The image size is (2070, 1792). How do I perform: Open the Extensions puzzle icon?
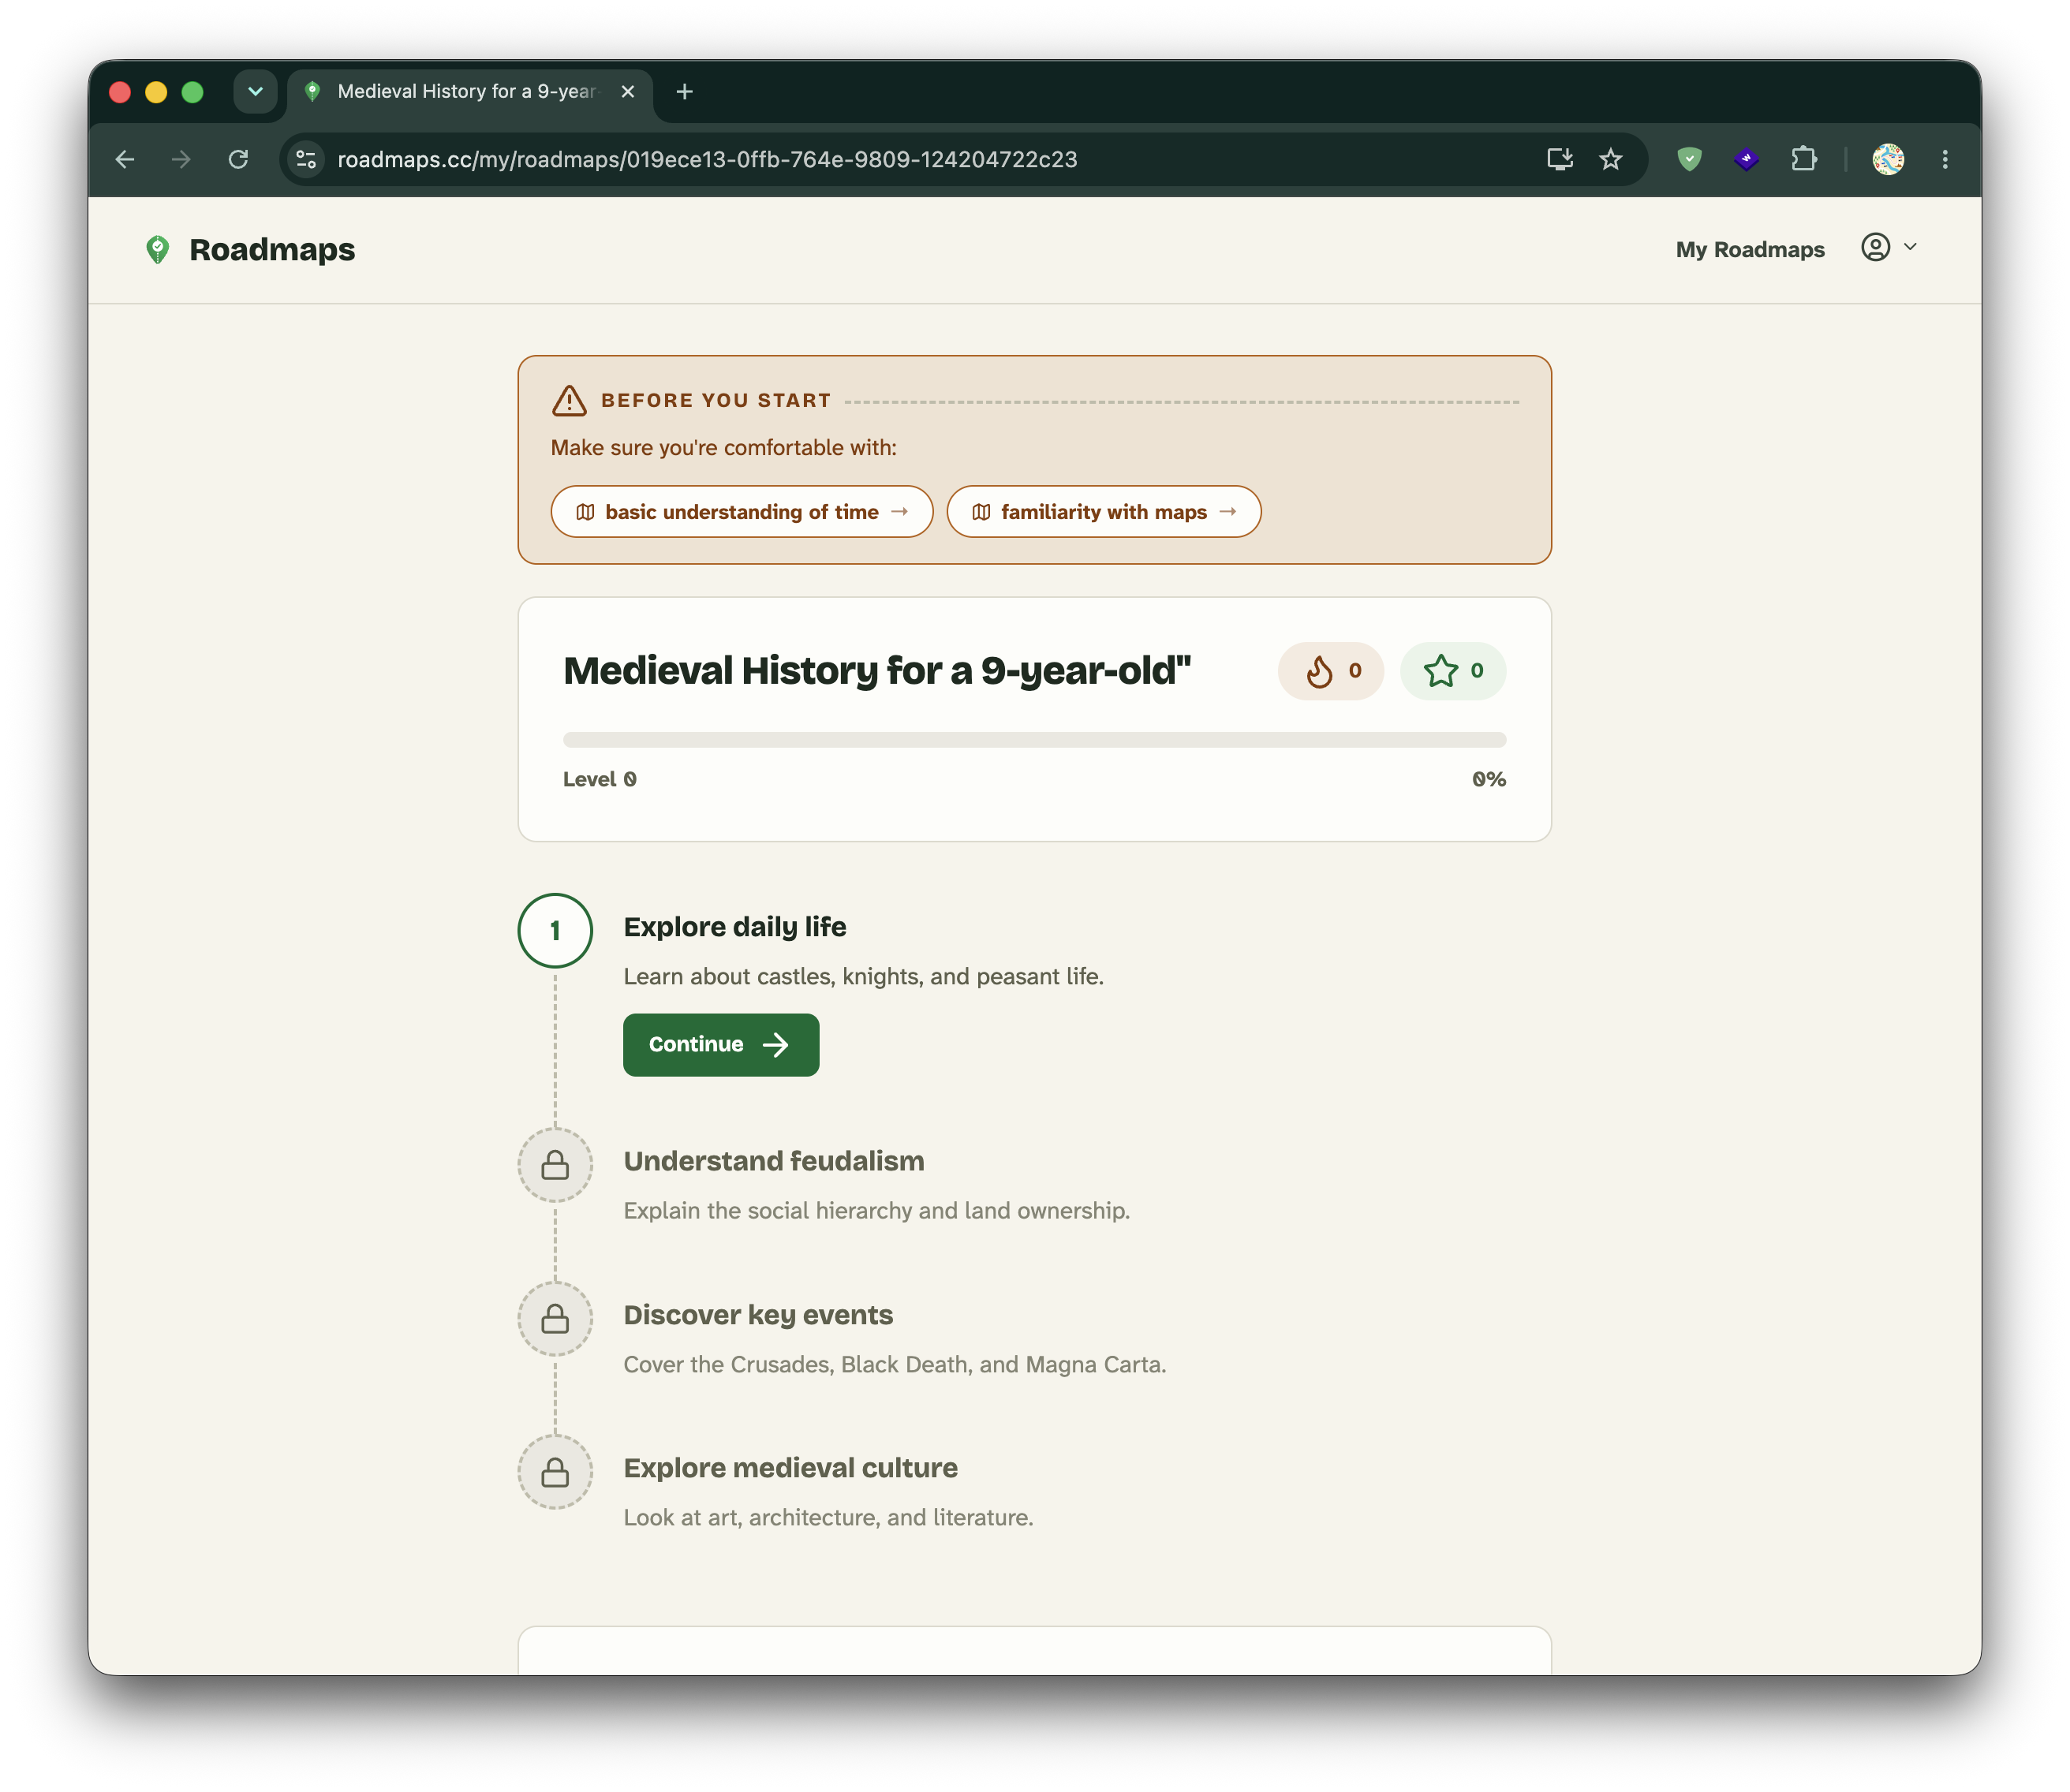(1804, 159)
